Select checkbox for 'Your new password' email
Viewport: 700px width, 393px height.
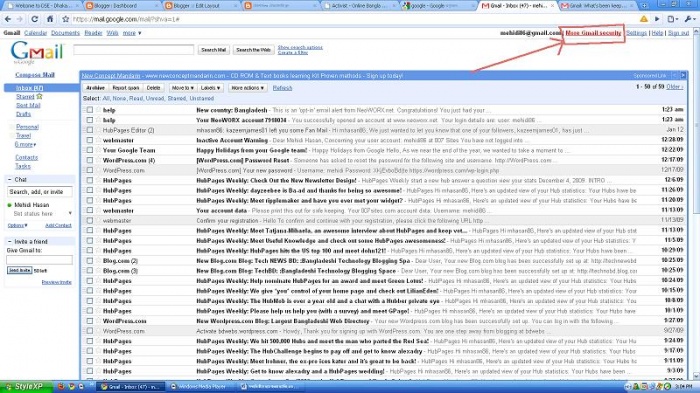tap(90, 170)
